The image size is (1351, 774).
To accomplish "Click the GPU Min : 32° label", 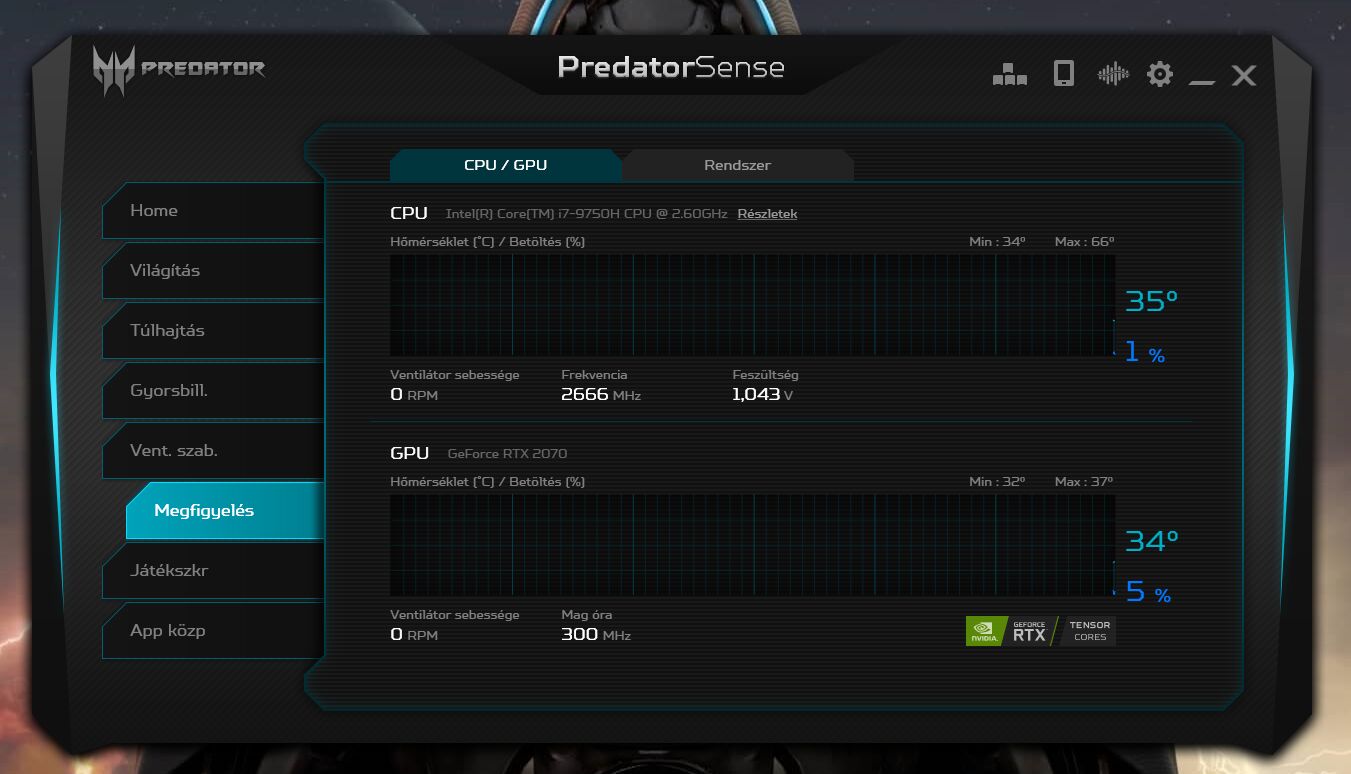I will coord(997,482).
